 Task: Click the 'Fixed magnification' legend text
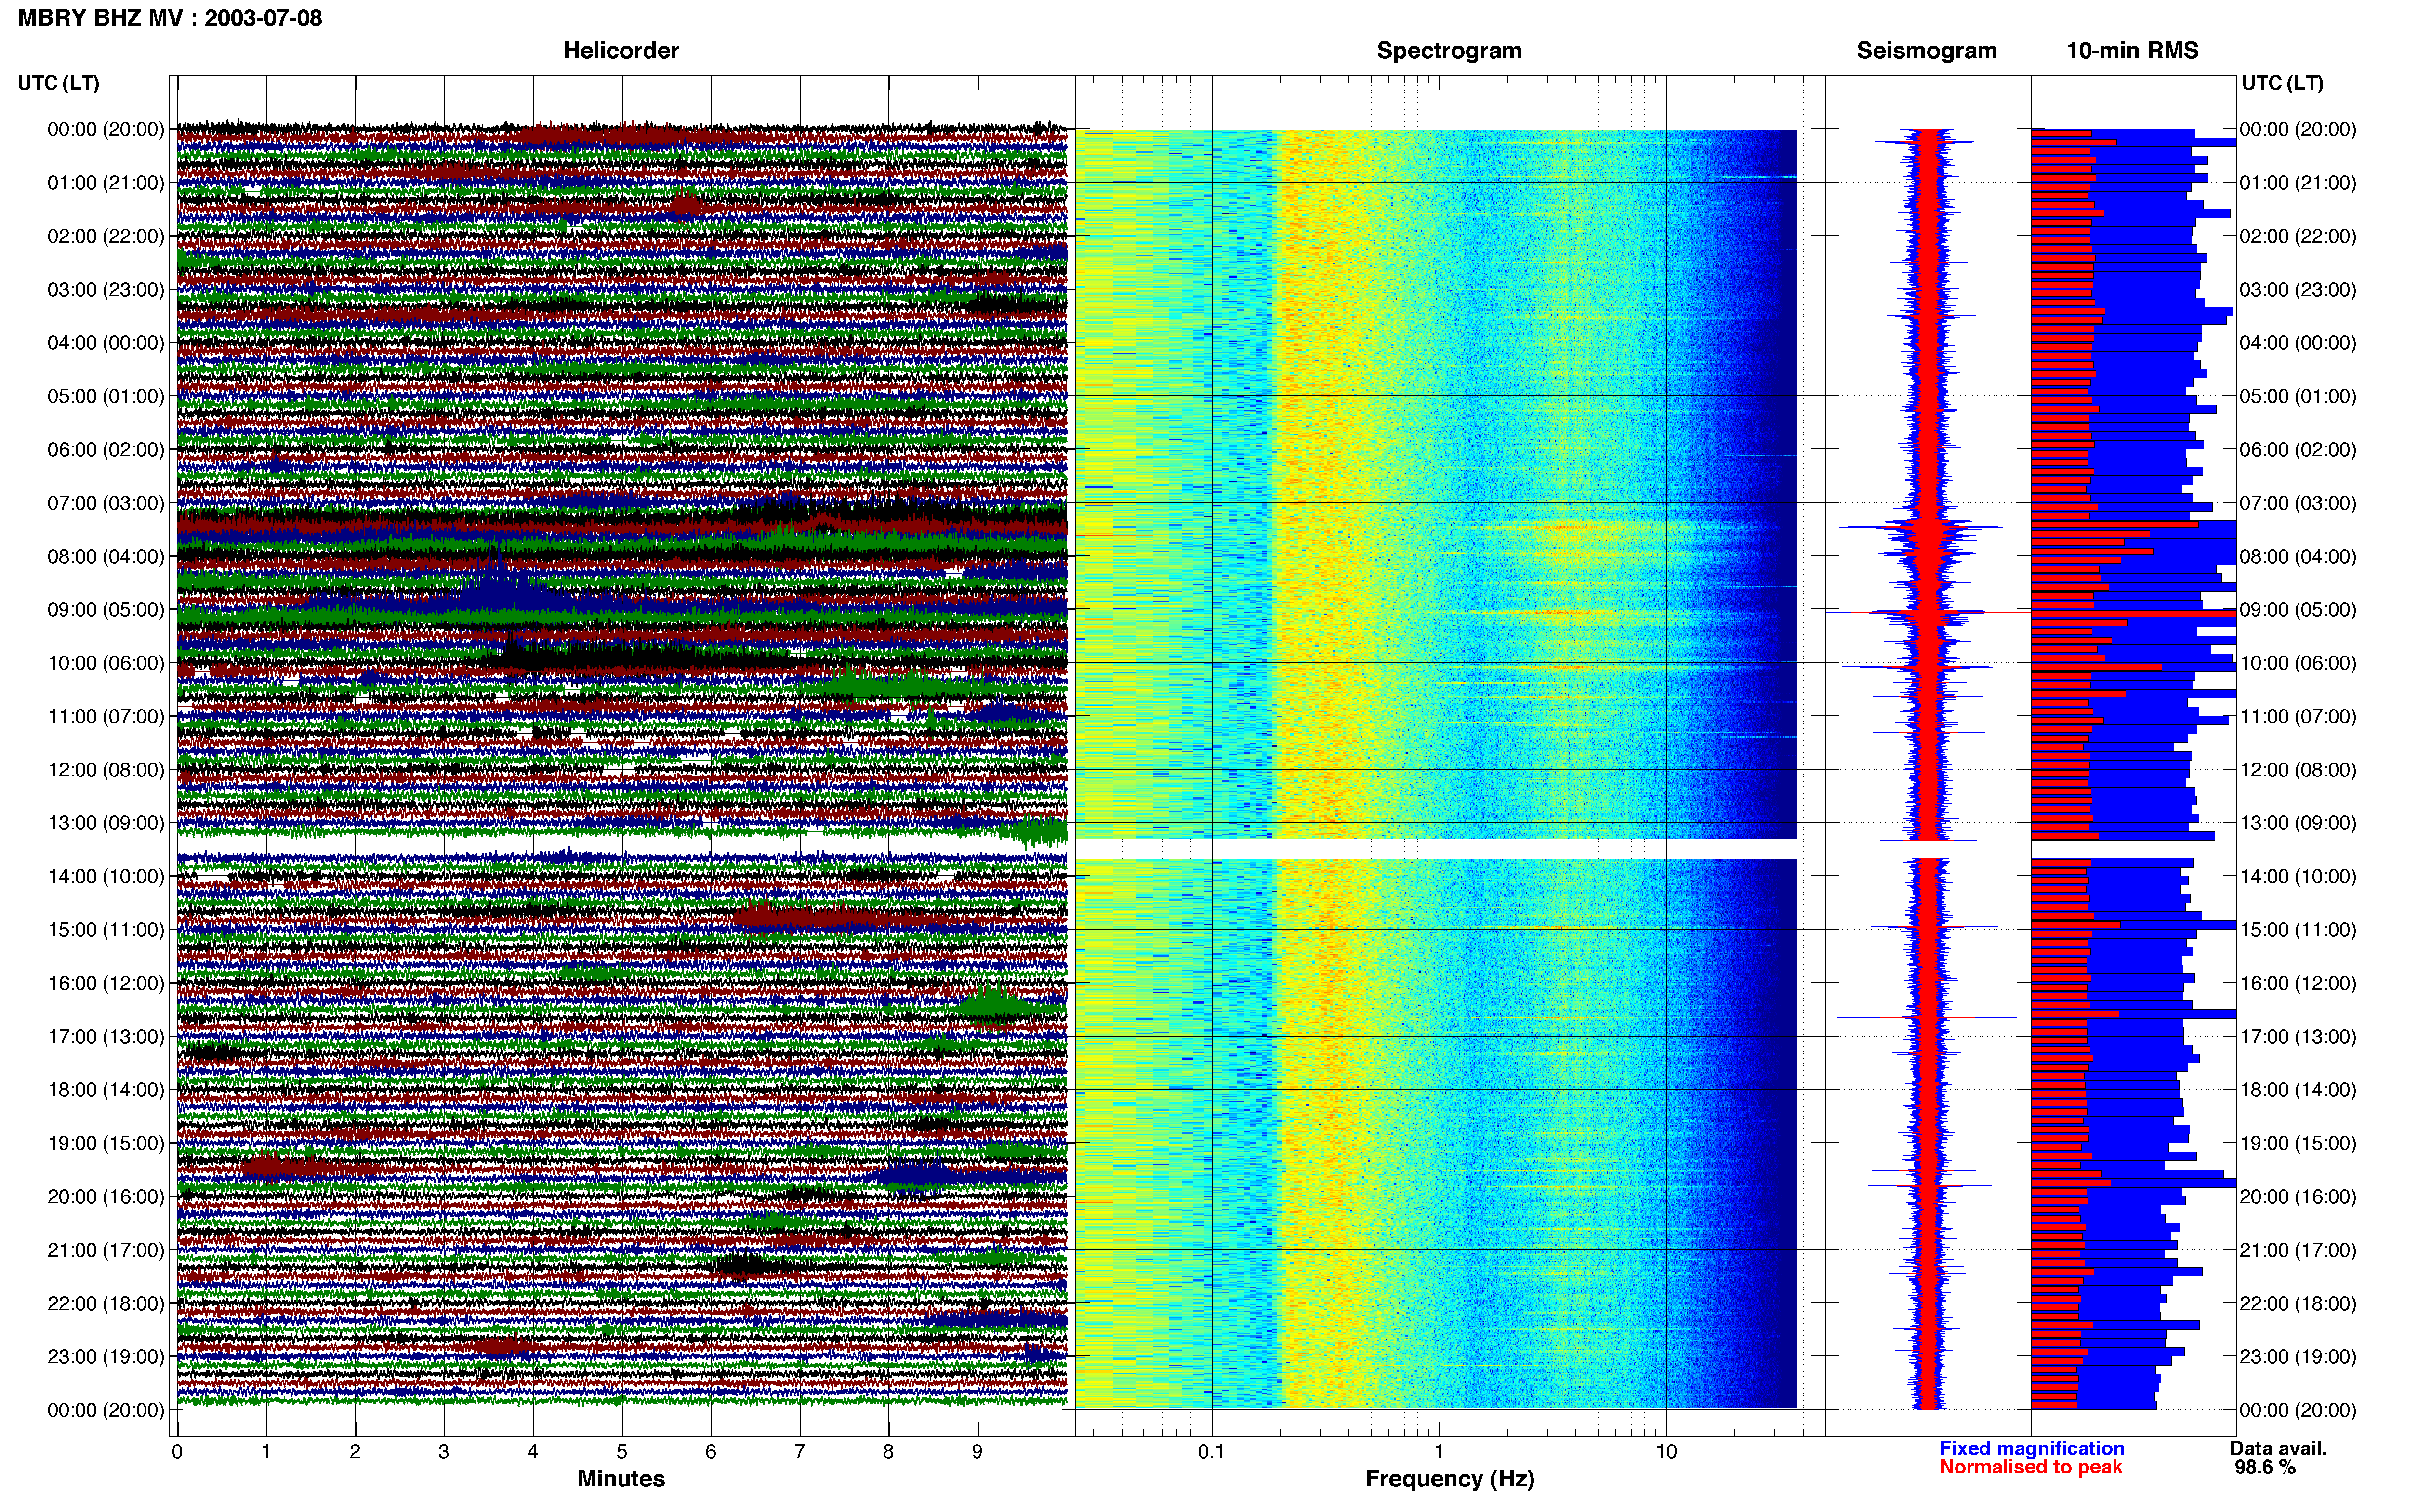click(x=2032, y=1449)
